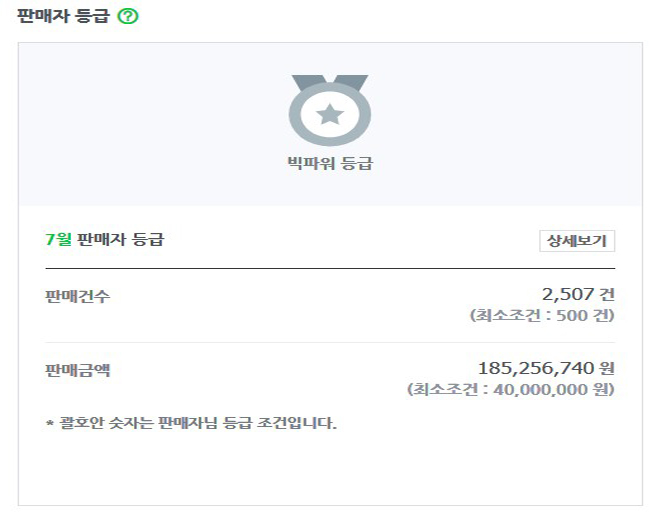Click the 판매금액 row label
This screenshot has height=520, width=652.
77,370
